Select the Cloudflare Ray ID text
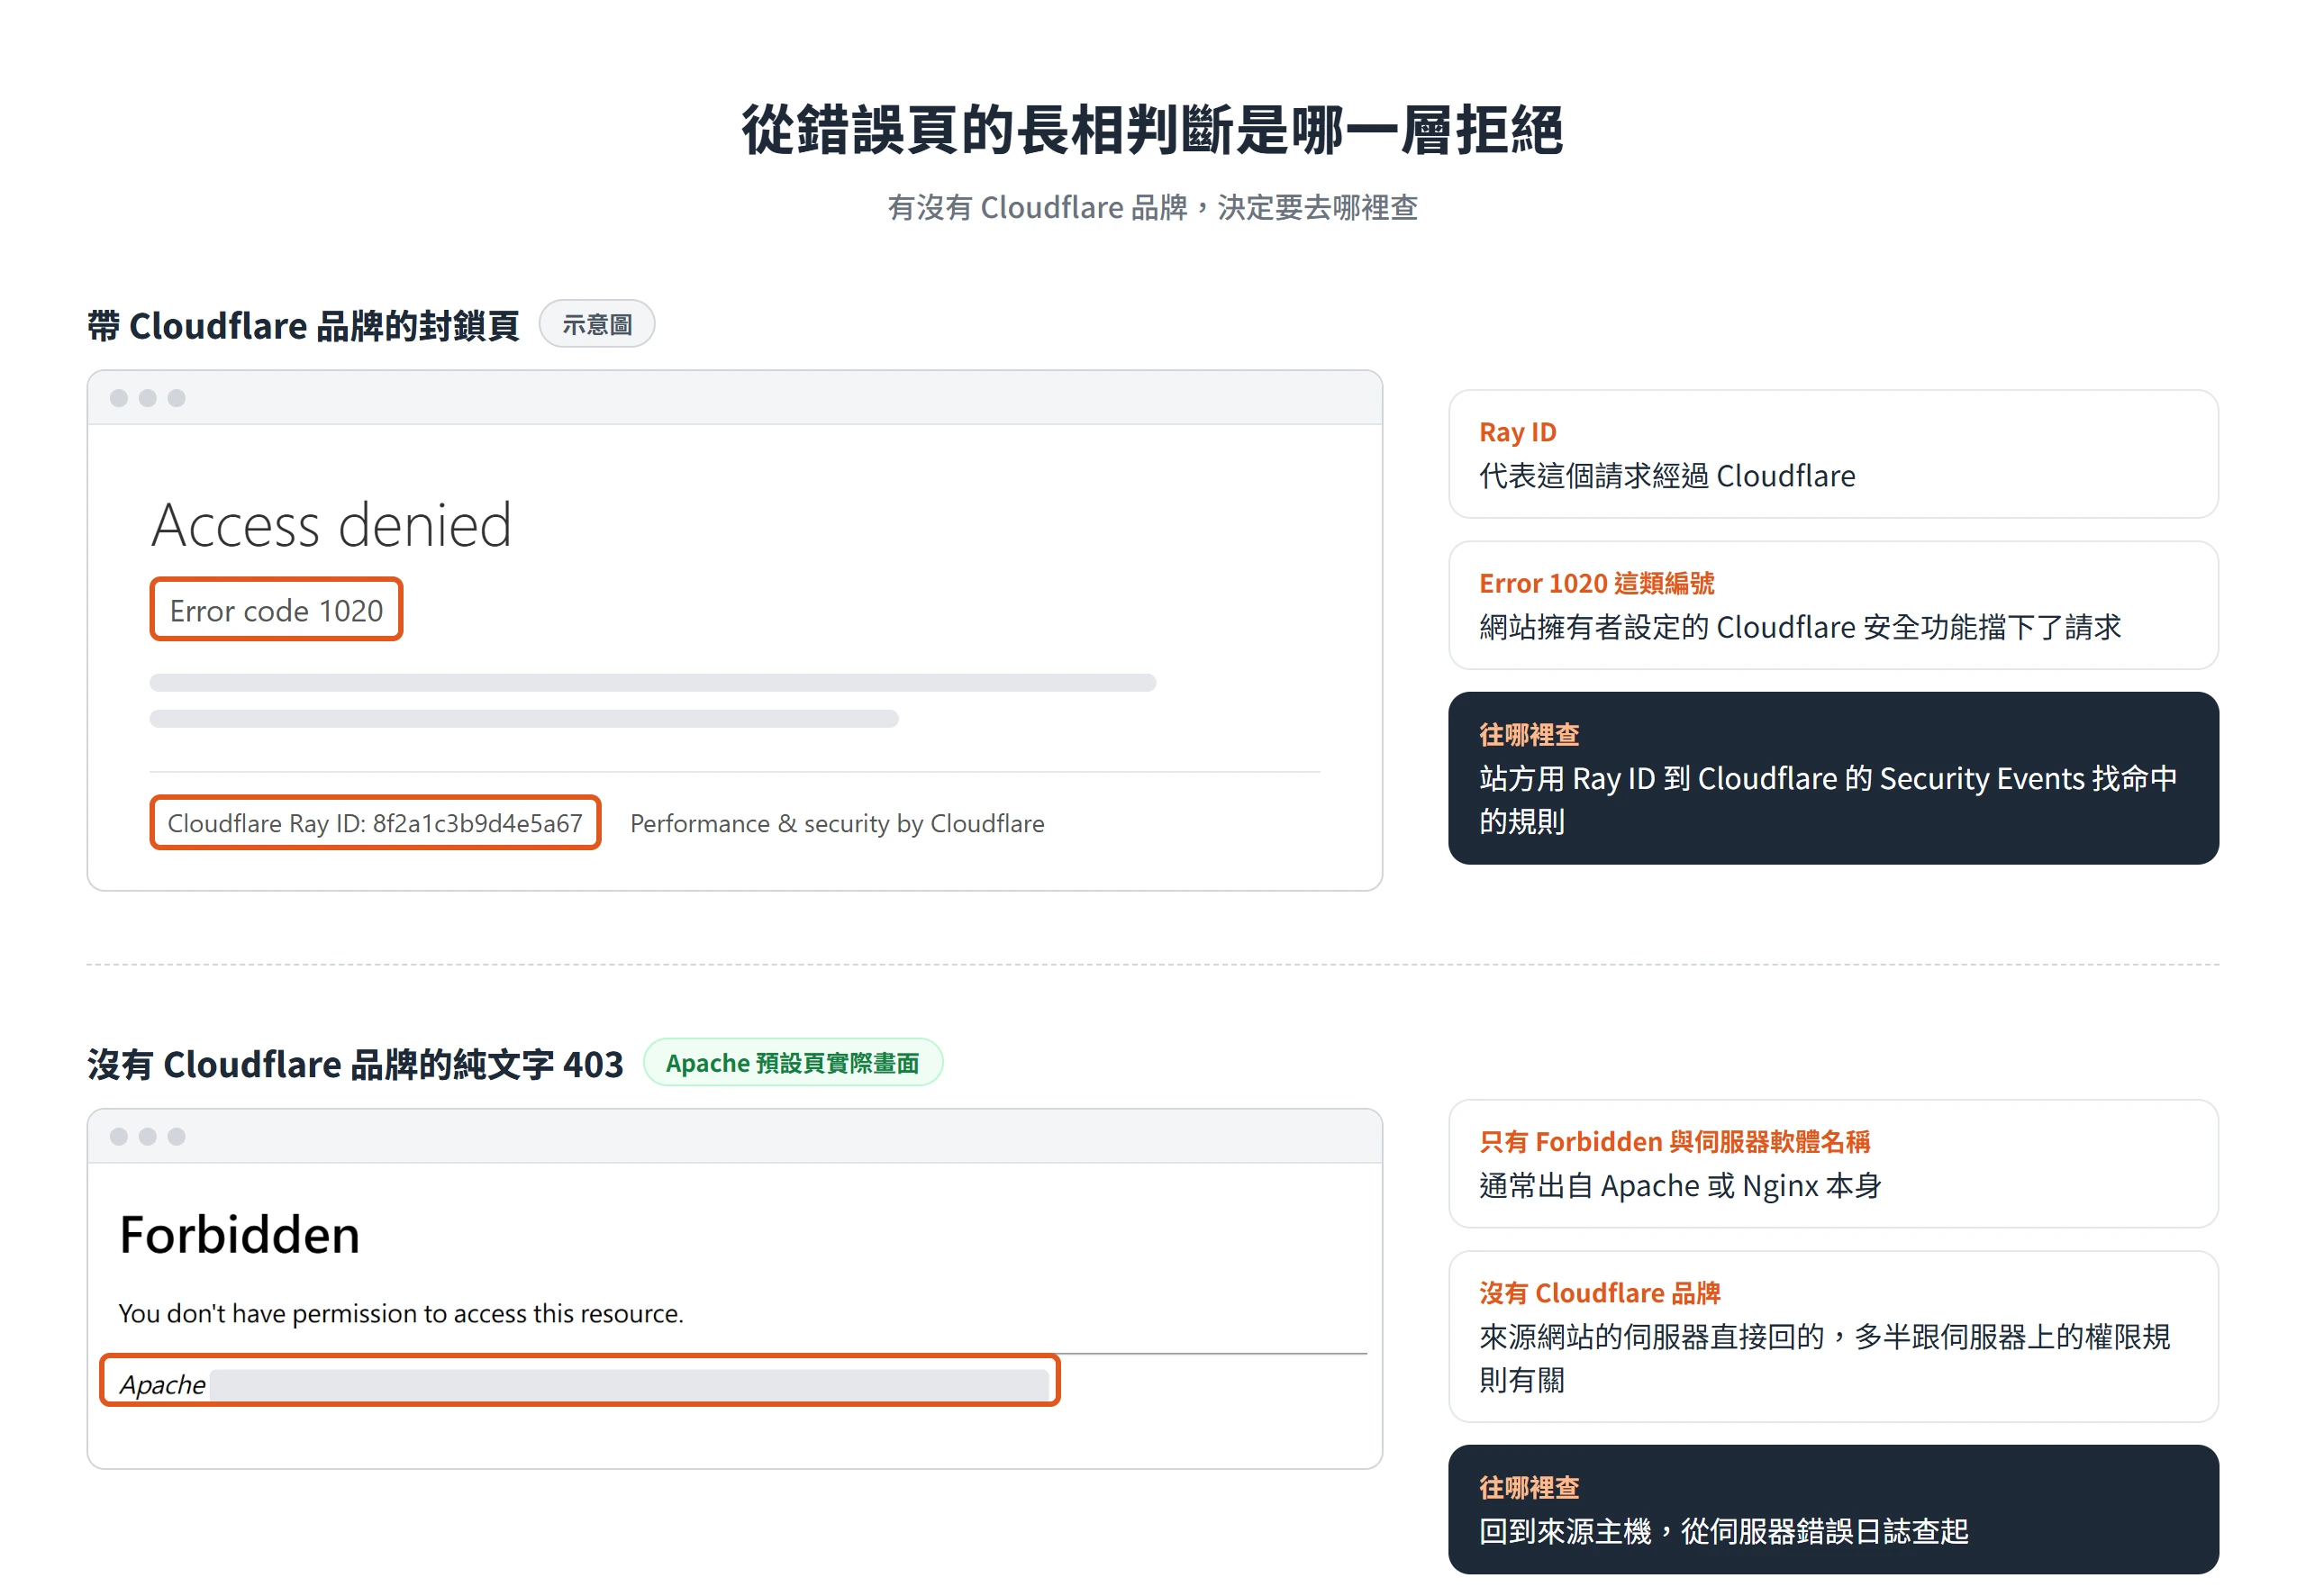The image size is (2306, 1596). click(375, 822)
